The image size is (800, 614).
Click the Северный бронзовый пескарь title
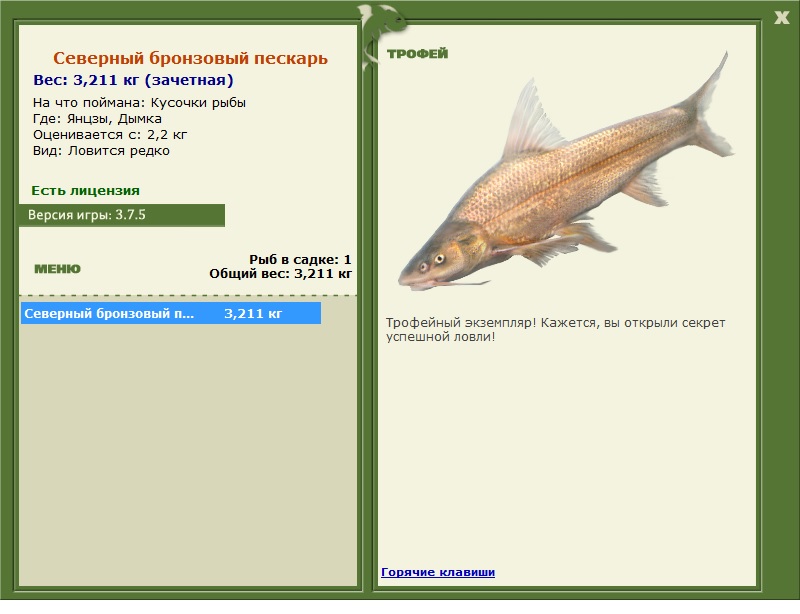(x=190, y=59)
